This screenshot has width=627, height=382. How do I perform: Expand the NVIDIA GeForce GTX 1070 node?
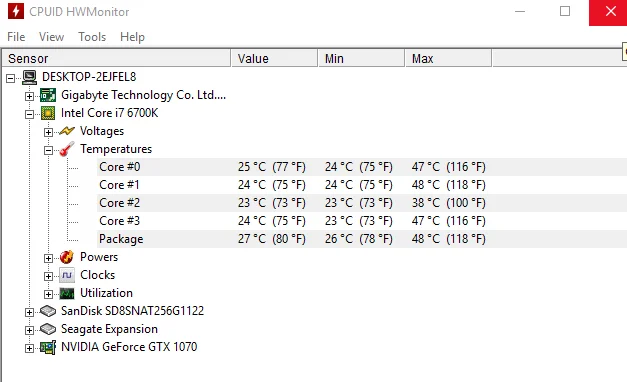point(29,348)
